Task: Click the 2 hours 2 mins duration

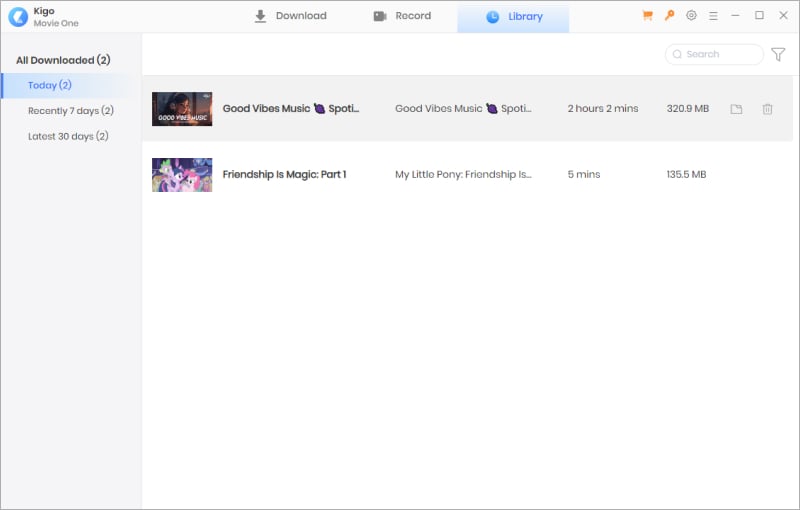Action: click(x=603, y=109)
